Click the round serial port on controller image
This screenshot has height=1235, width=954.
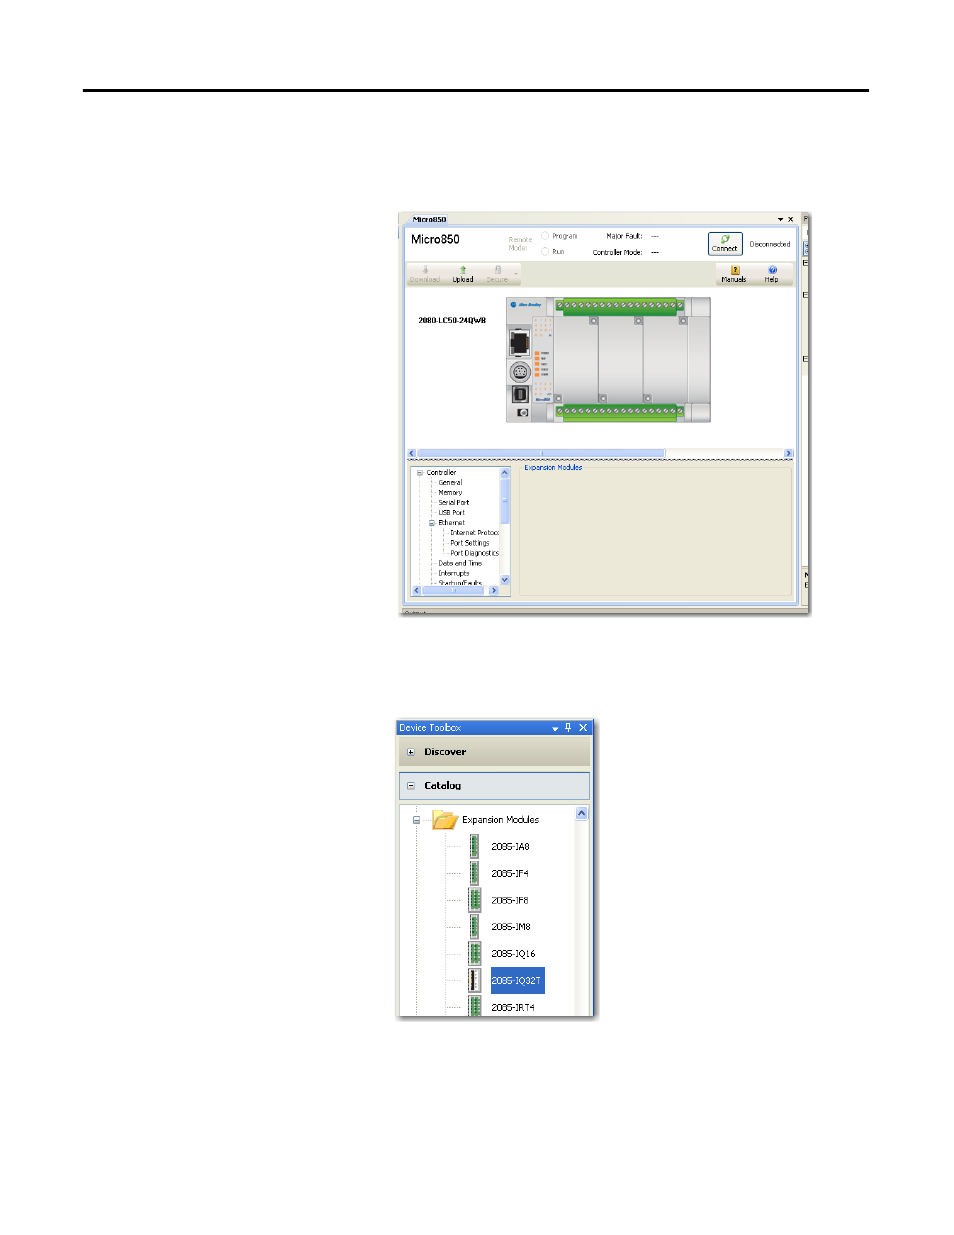click(x=520, y=372)
